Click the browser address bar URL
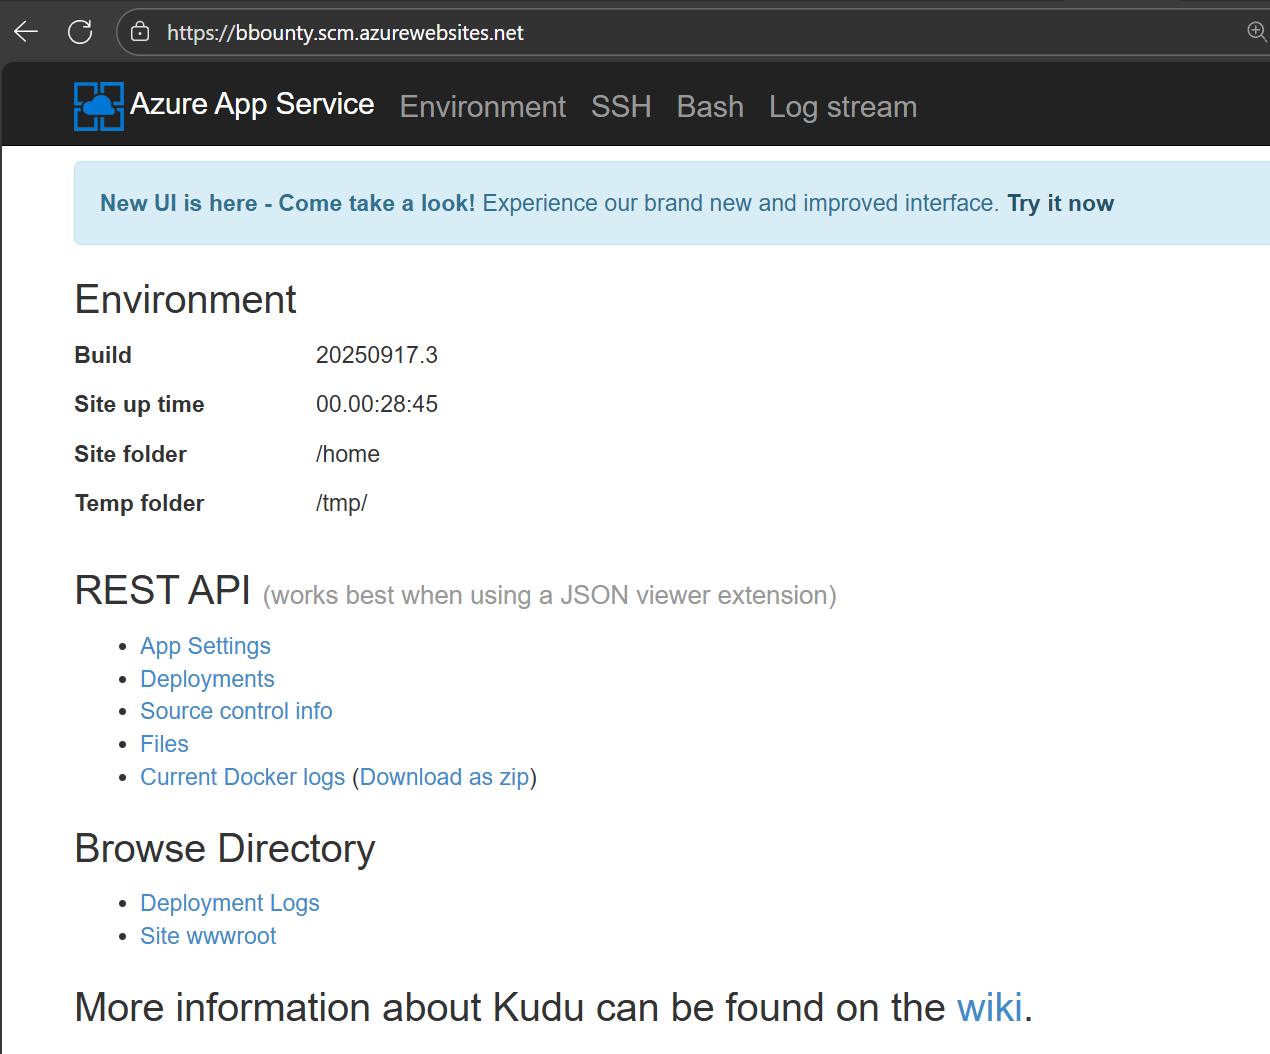Screen dimensions: 1270x1054 tap(345, 33)
